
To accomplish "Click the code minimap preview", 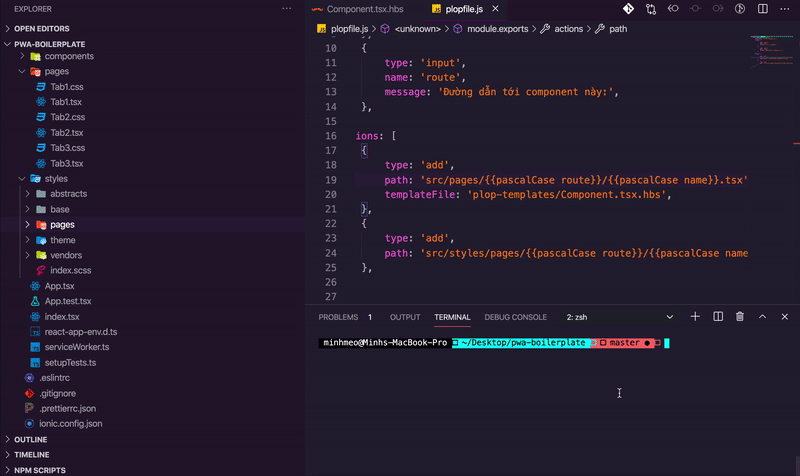I will 771,51.
